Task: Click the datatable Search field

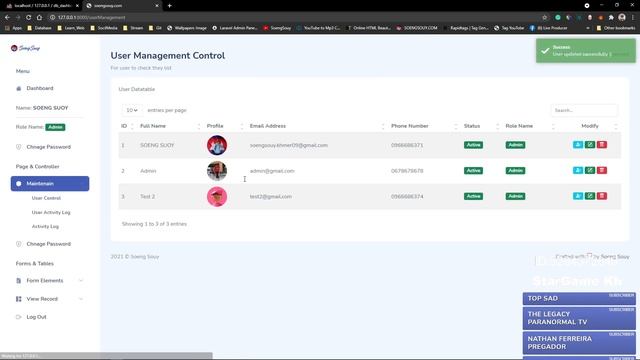Action: (x=584, y=110)
